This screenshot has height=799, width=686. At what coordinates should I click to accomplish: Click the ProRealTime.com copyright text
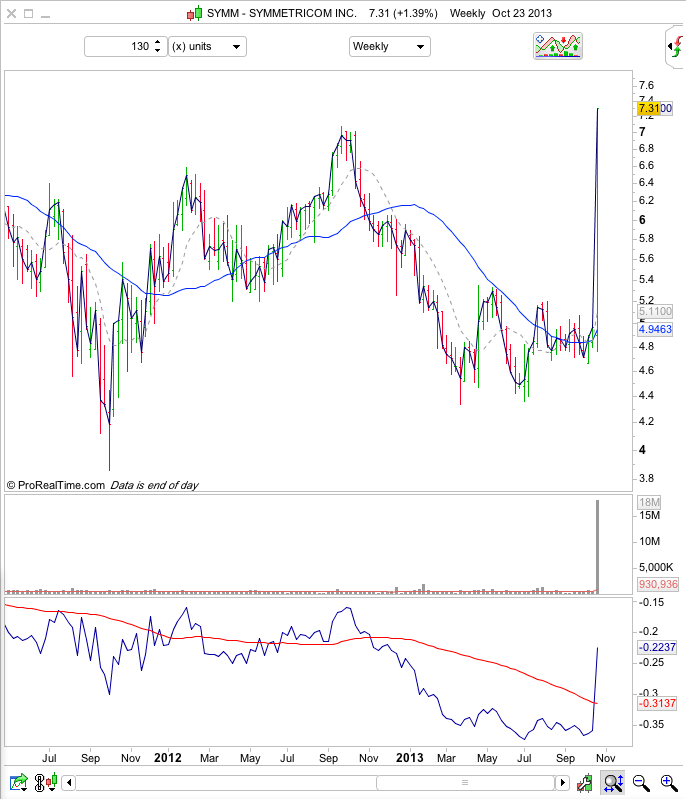coord(56,485)
